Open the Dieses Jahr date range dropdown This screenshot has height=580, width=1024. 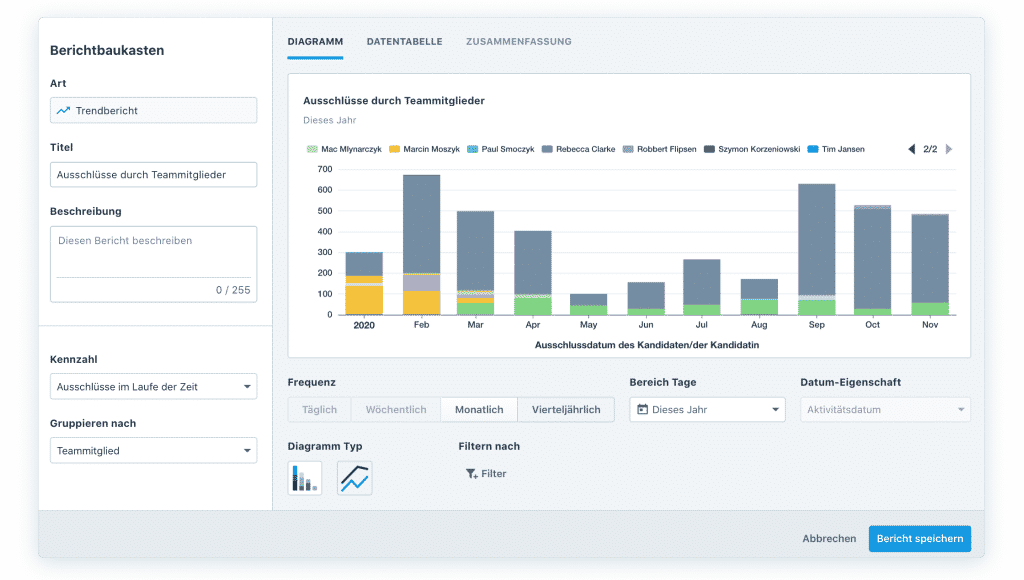pos(708,410)
